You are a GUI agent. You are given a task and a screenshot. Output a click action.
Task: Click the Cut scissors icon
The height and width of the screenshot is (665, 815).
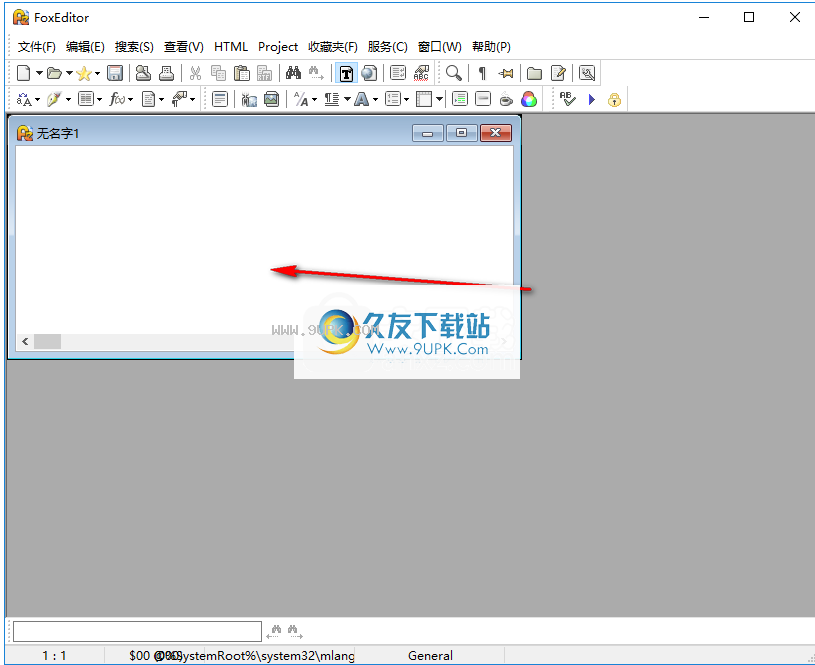coord(195,73)
